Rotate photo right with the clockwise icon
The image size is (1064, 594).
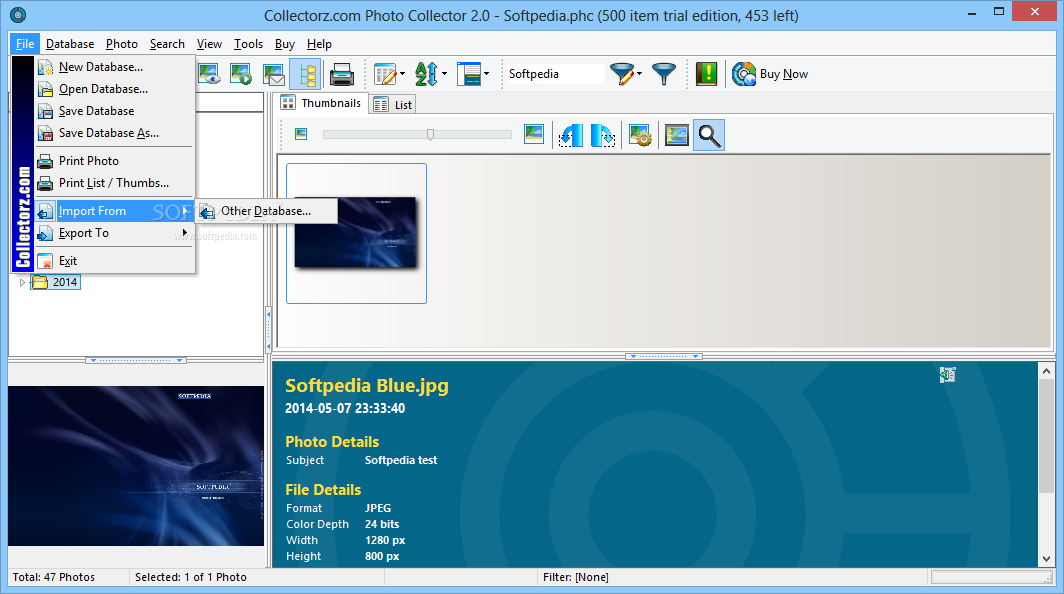[603, 135]
